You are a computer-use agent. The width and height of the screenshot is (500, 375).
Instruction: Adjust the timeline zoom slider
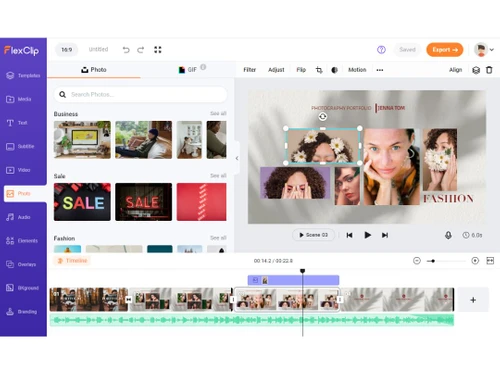[x=433, y=261]
